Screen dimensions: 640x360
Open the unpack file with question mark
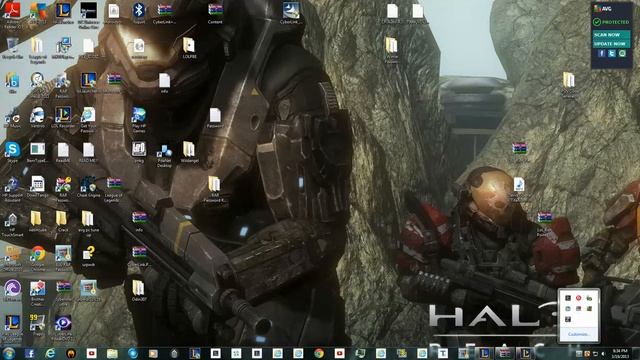(88, 256)
